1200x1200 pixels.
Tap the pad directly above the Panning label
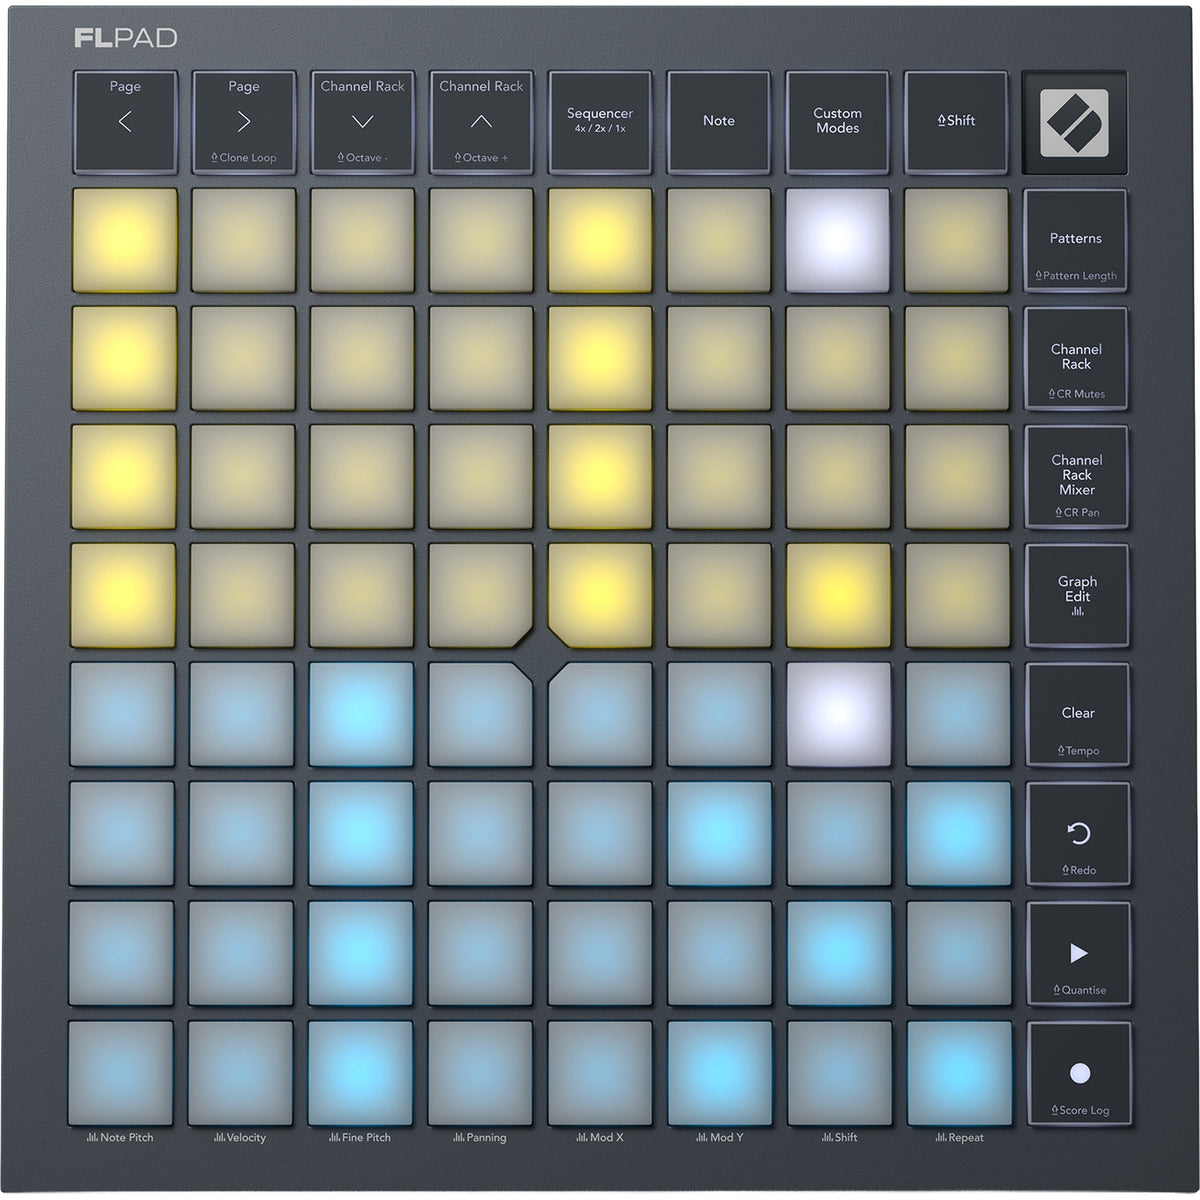coord(480,1073)
